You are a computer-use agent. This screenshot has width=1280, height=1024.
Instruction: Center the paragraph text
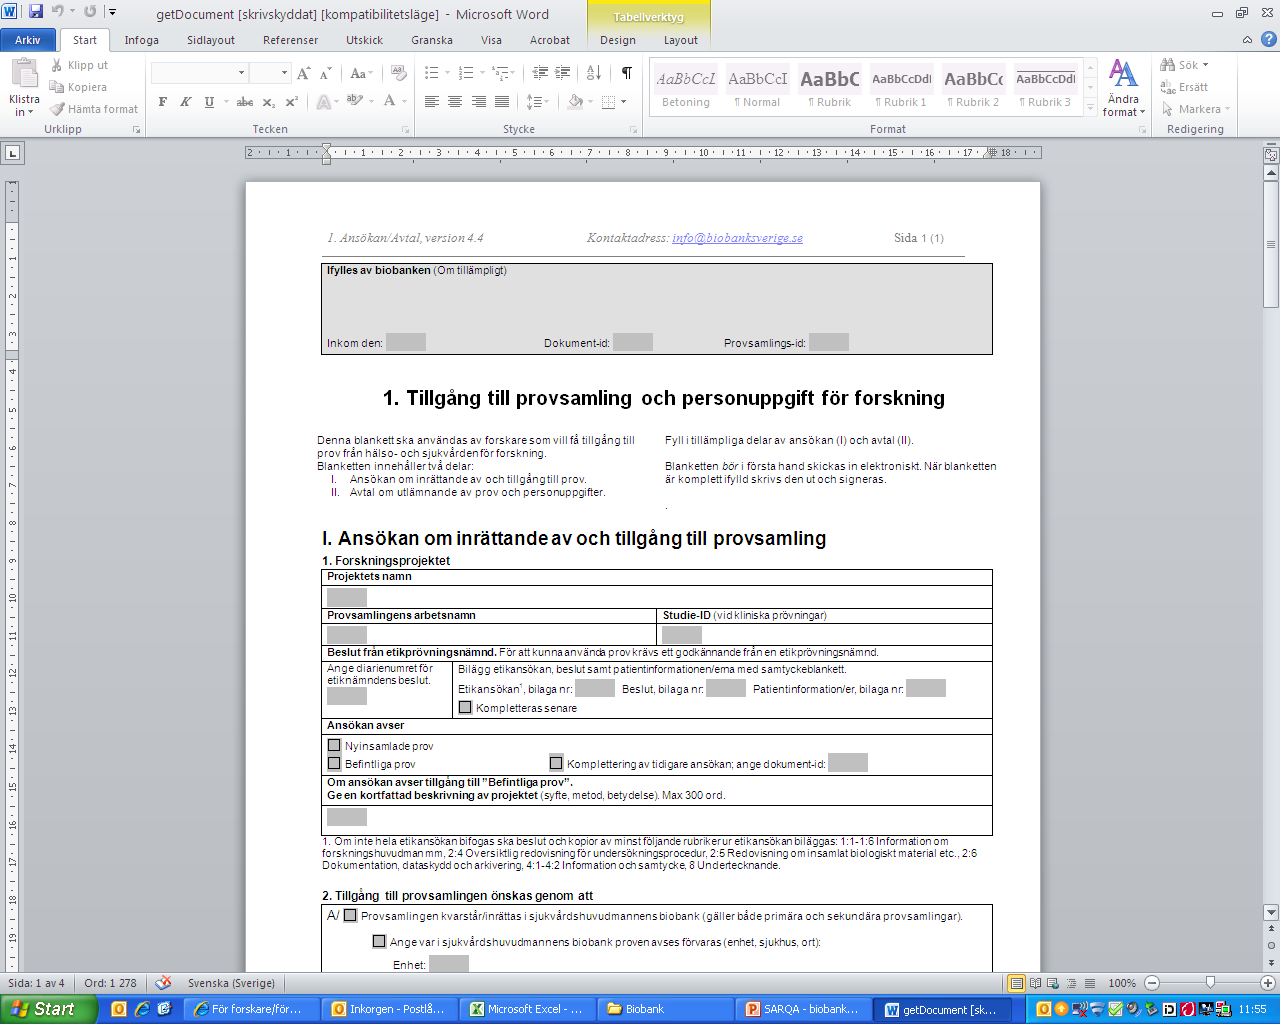(x=455, y=102)
